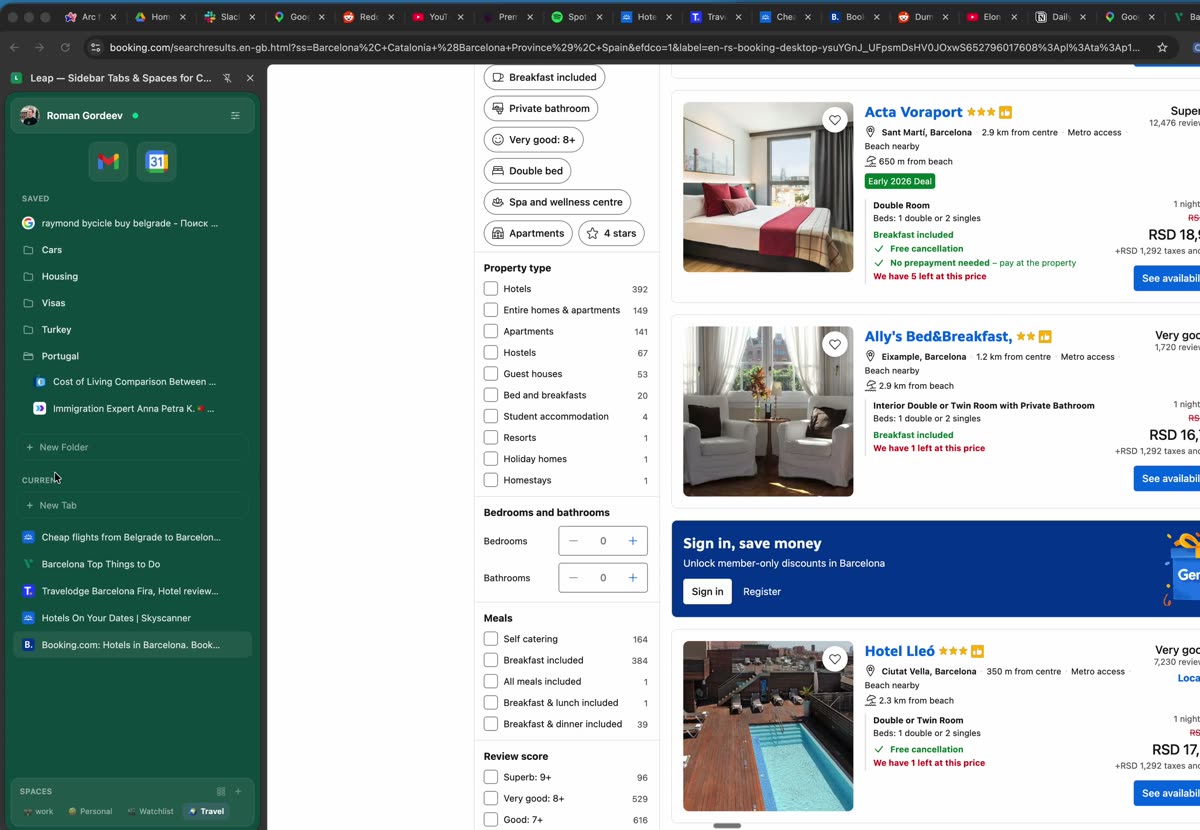1200x830 pixels.
Task: Click Register link on banner
Action: click(x=761, y=592)
